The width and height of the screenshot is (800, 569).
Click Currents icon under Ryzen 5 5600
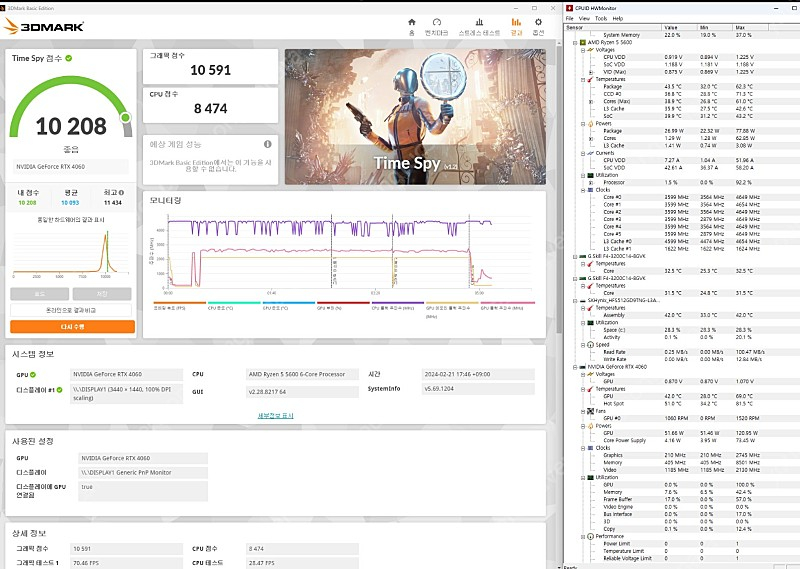[590, 153]
